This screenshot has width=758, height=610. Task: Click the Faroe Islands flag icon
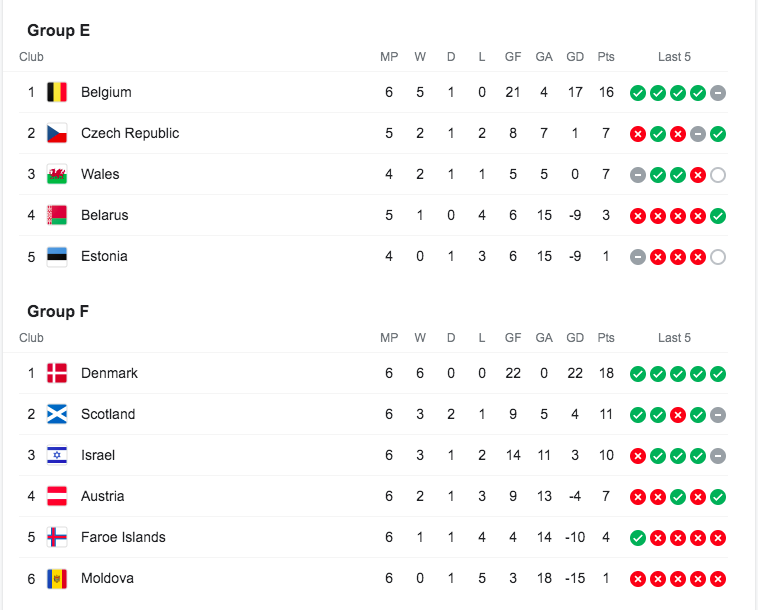point(57,537)
